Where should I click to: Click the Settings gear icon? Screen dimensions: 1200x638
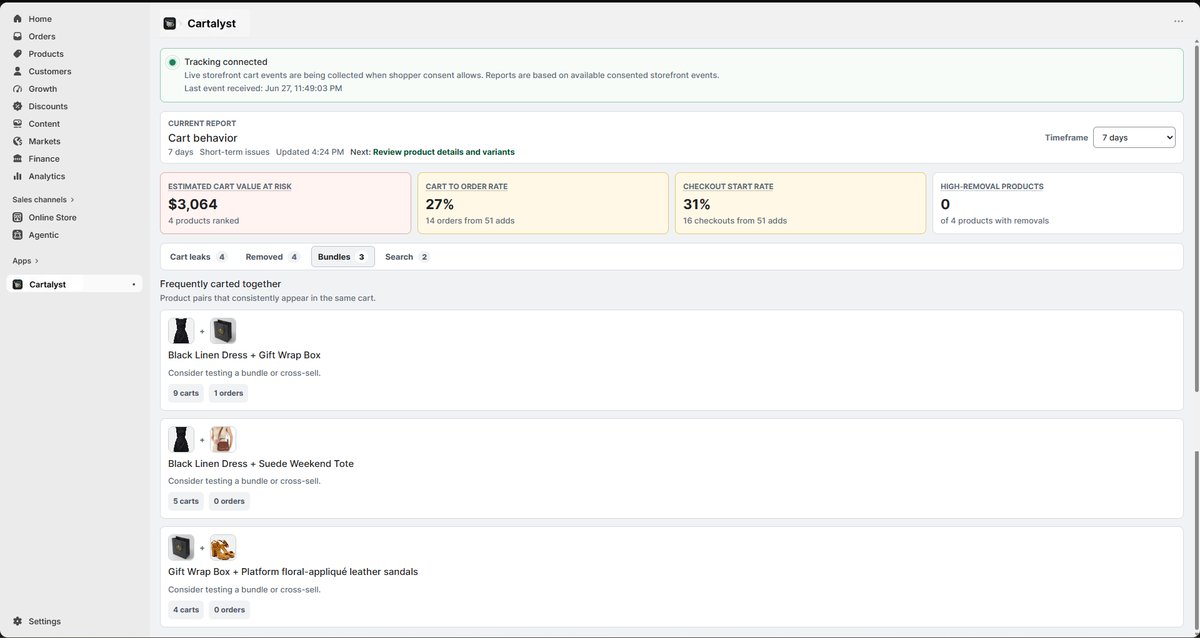click(x=18, y=621)
